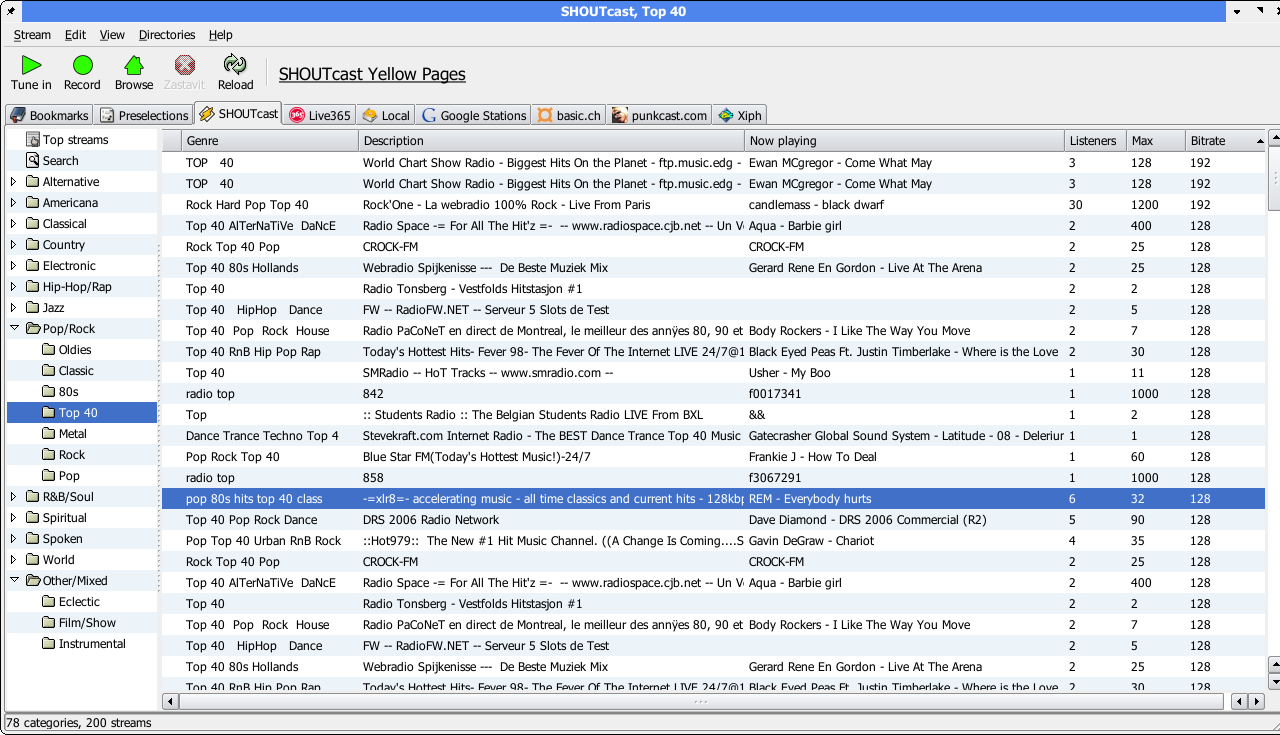Click the Live365 logo icon
This screenshot has height=735, width=1280.
click(x=297, y=115)
